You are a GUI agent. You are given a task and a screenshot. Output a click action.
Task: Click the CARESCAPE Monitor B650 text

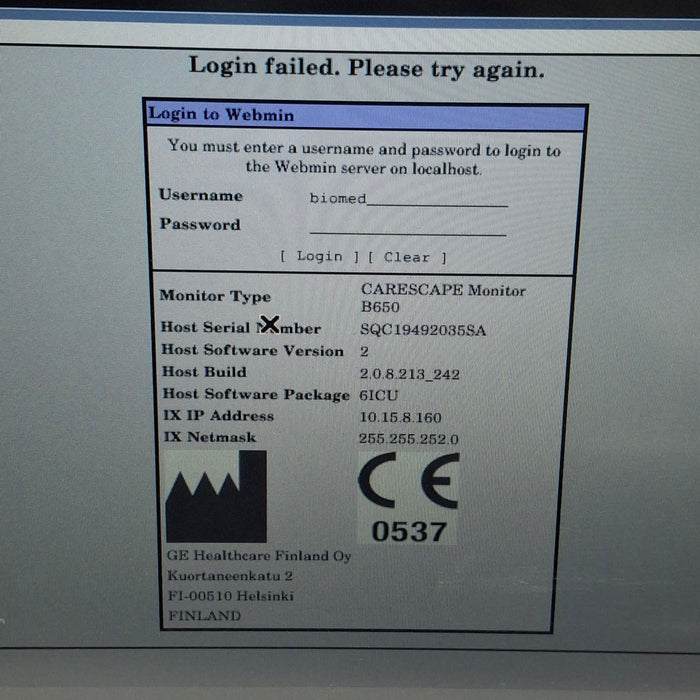click(x=443, y=298)
